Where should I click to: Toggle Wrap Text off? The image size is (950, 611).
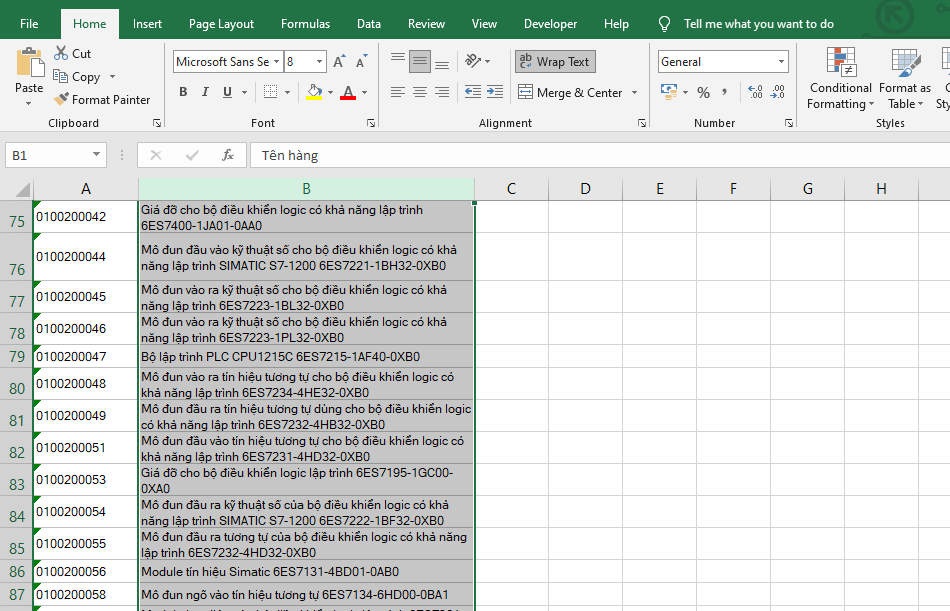click(554, 62)
